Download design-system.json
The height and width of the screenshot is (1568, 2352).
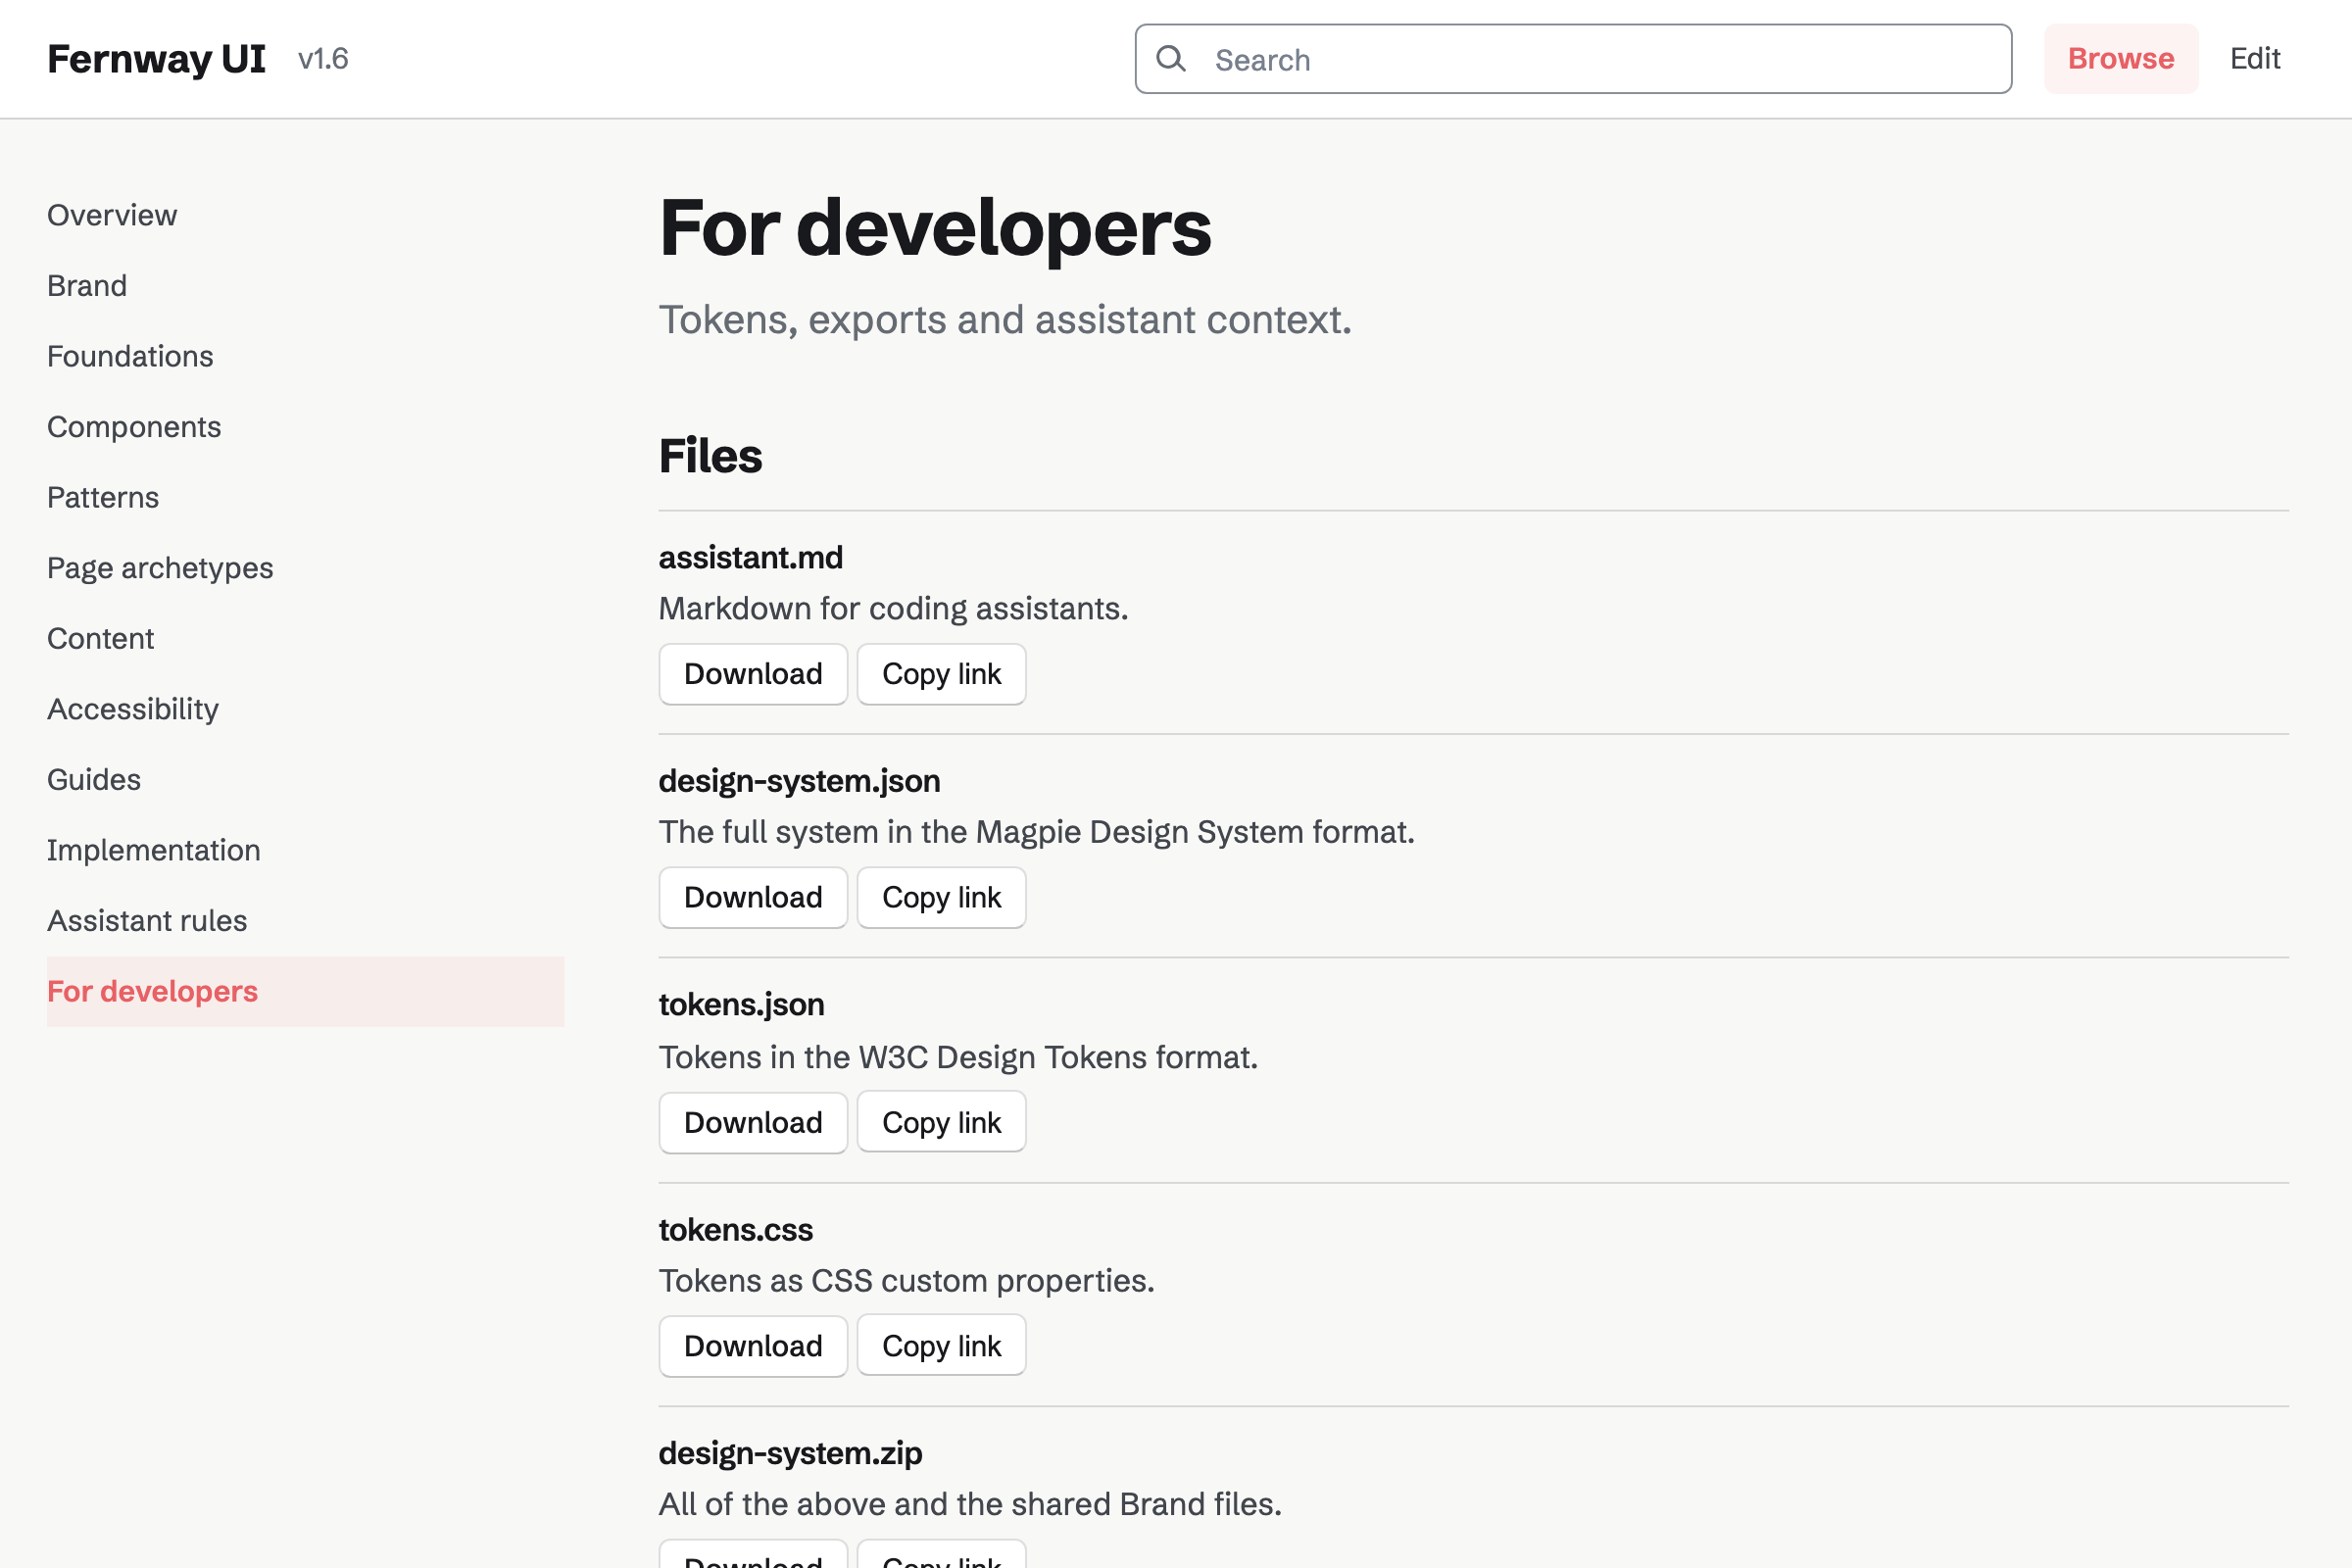point(753,897)
